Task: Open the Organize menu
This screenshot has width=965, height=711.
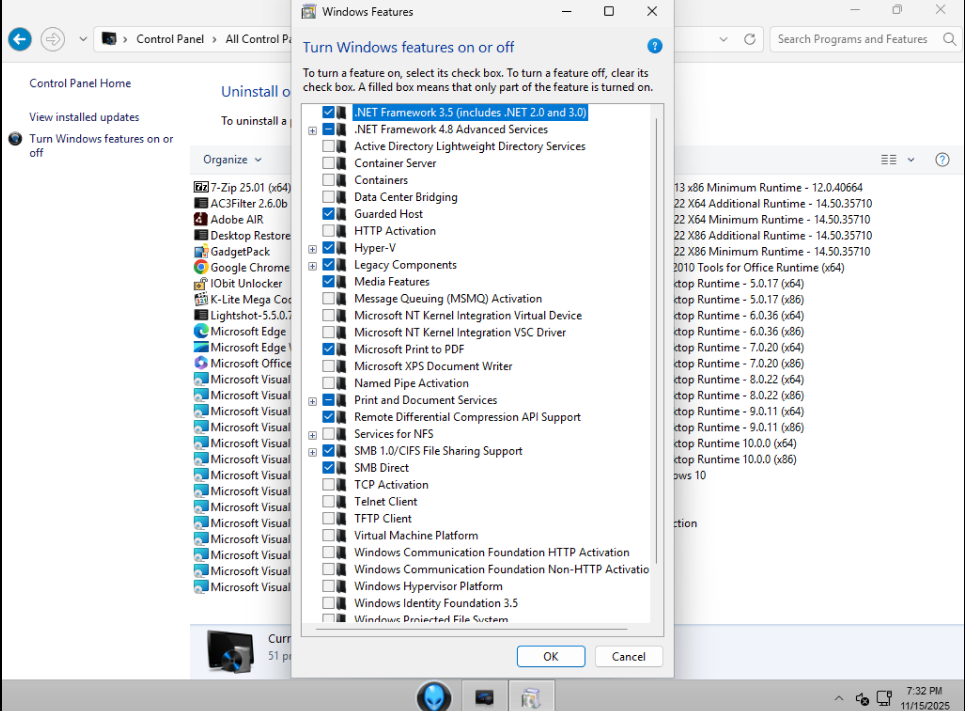Action: click(x=232, y=160)
